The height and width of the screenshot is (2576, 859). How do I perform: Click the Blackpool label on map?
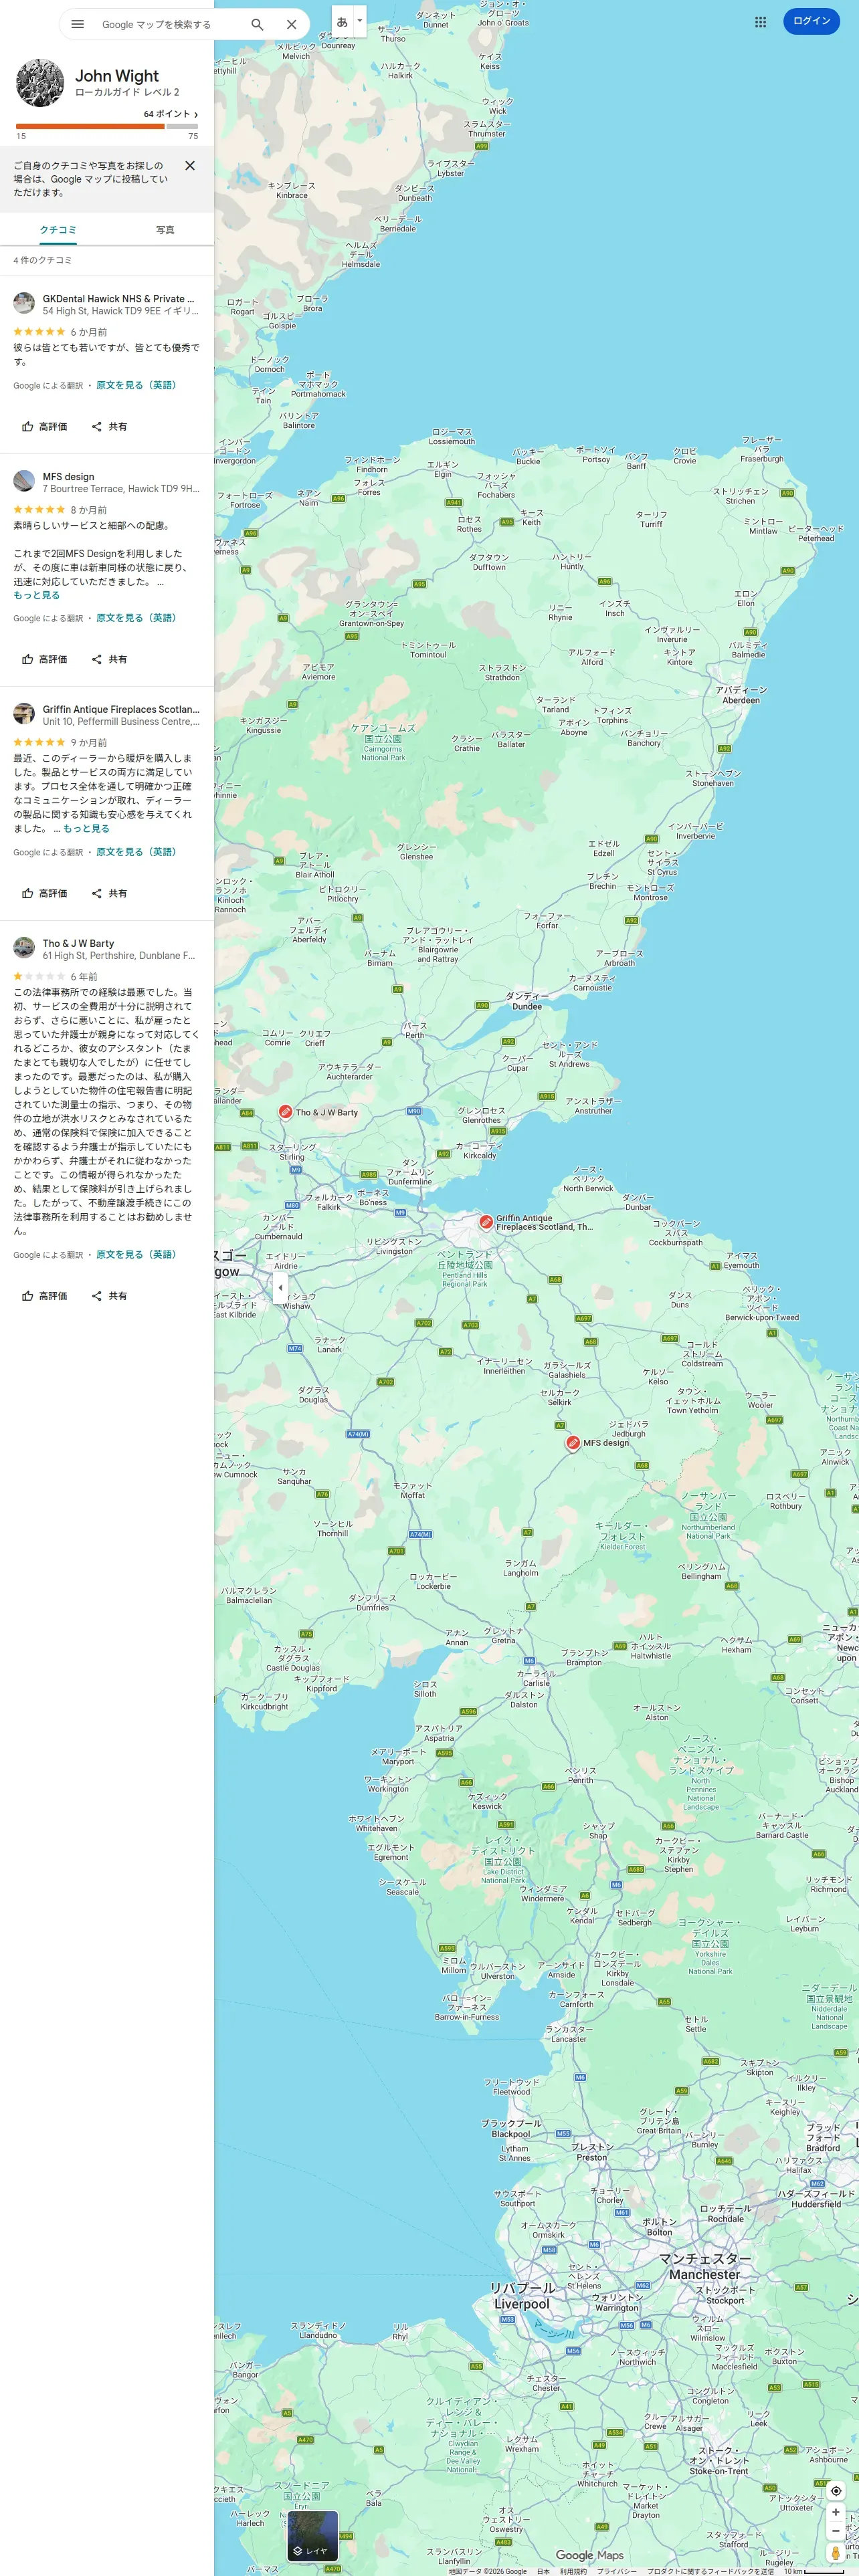pos(511,2128)
